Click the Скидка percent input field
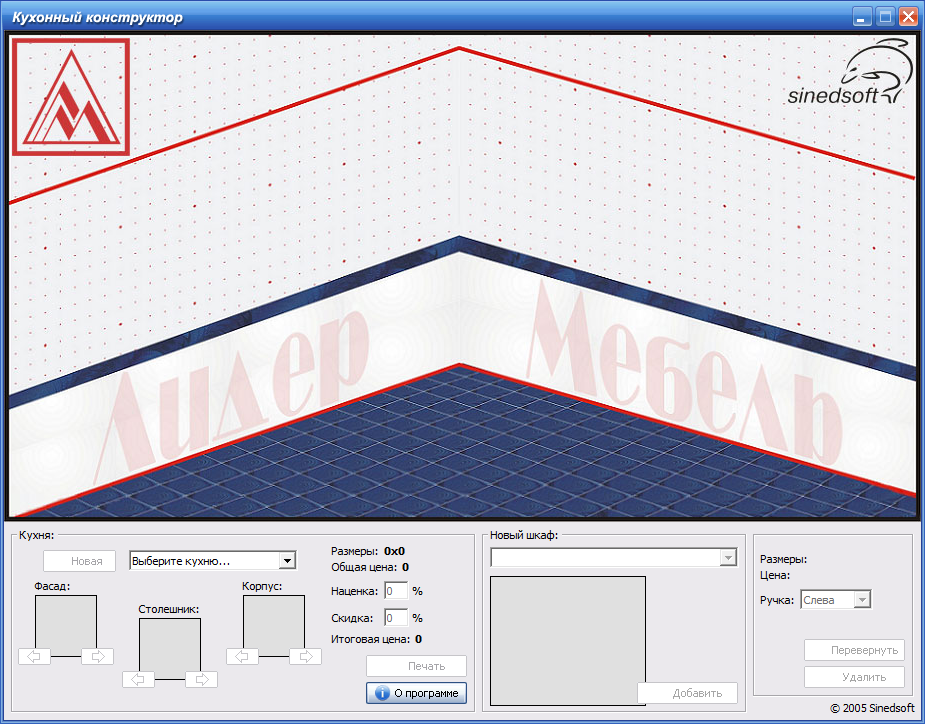The image size is (925, 724). [396, 618]
